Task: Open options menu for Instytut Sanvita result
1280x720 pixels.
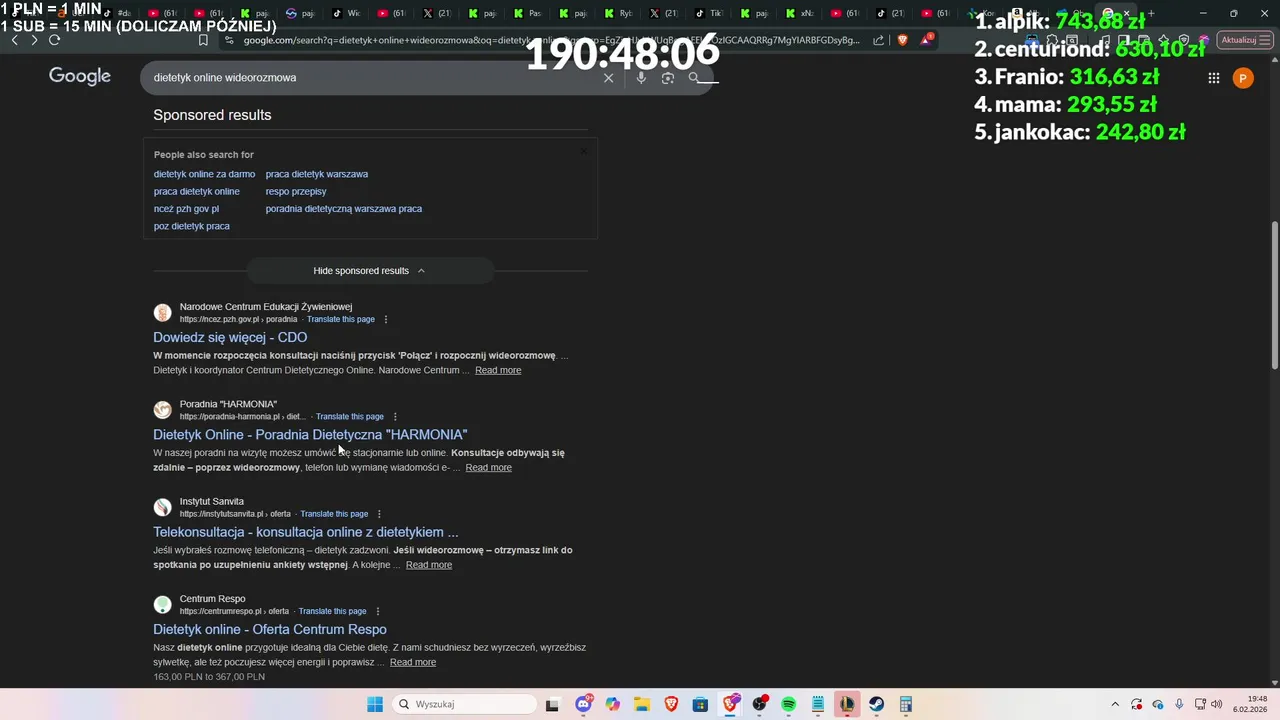Action: 379,514
